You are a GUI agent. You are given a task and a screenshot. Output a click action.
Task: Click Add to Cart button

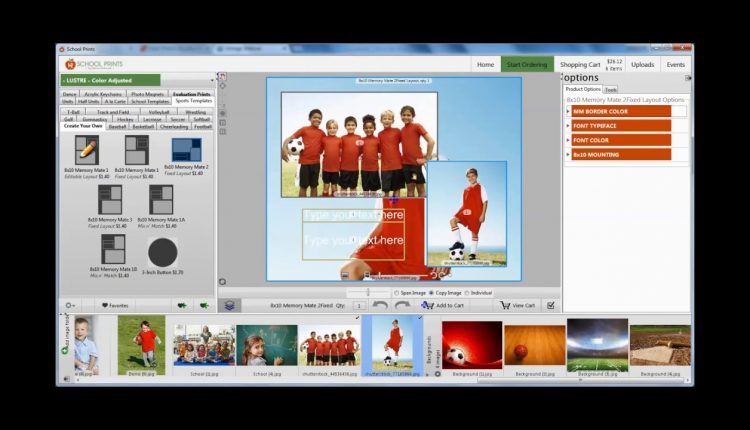coord(442,305)
